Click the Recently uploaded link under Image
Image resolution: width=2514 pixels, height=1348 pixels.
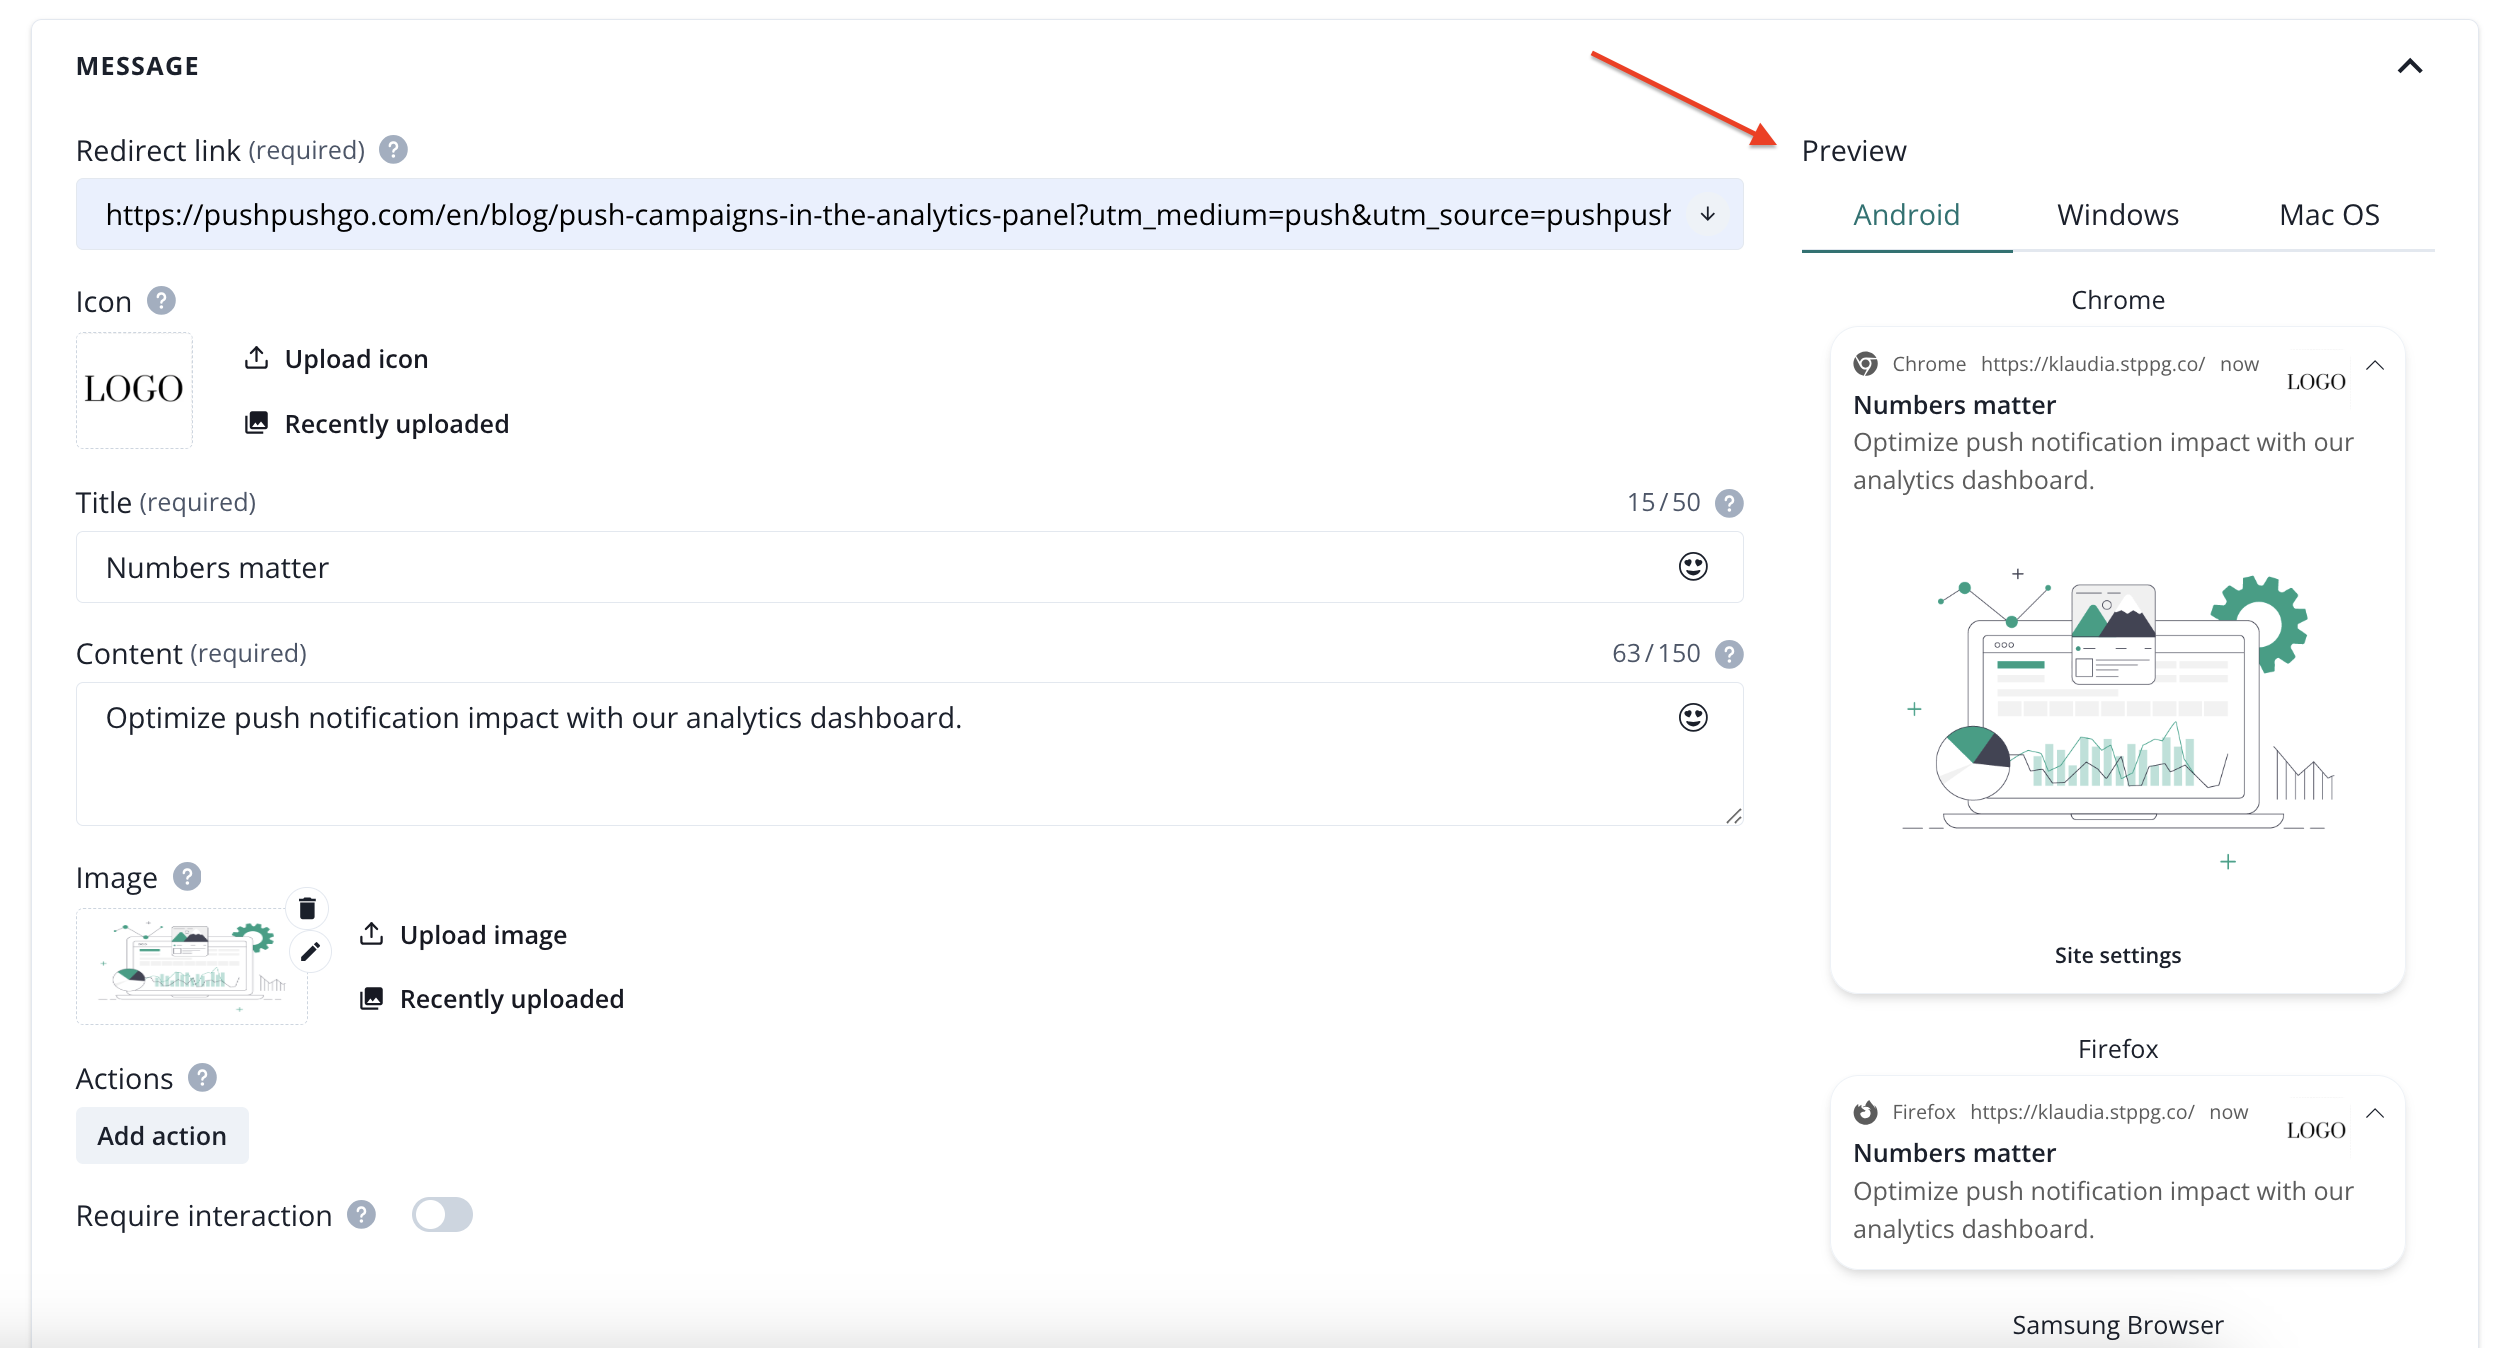tap(511, 999)
